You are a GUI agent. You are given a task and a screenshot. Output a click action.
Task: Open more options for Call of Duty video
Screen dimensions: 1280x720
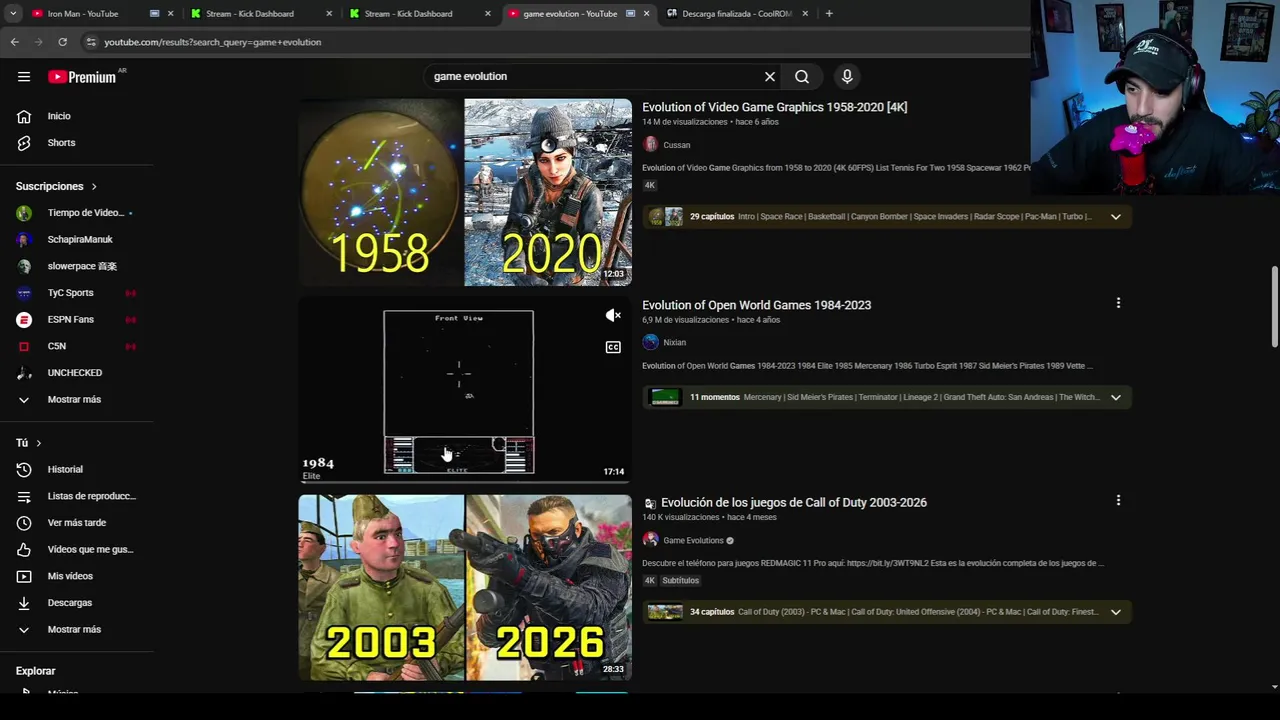1118,500
